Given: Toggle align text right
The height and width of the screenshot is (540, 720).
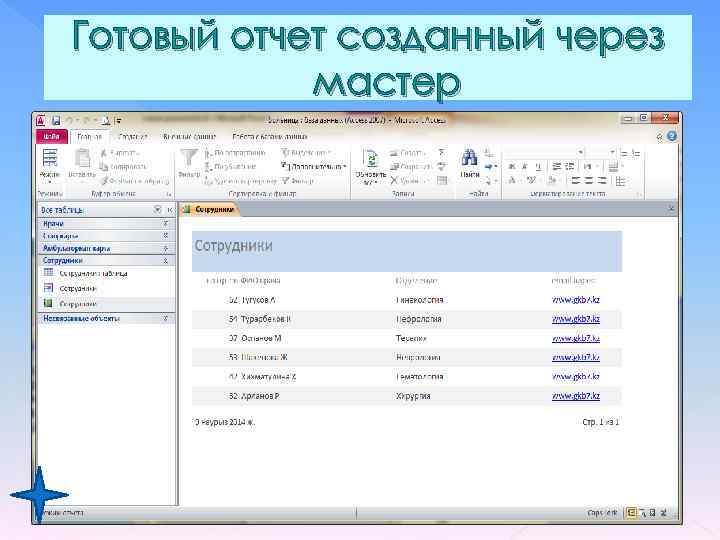Looking at the screenshot, I should (602, 180).
